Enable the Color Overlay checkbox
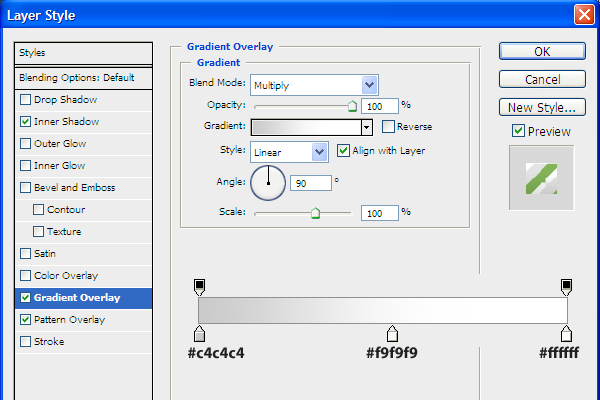Screen dimensions: 600x400 pos(25,276)
